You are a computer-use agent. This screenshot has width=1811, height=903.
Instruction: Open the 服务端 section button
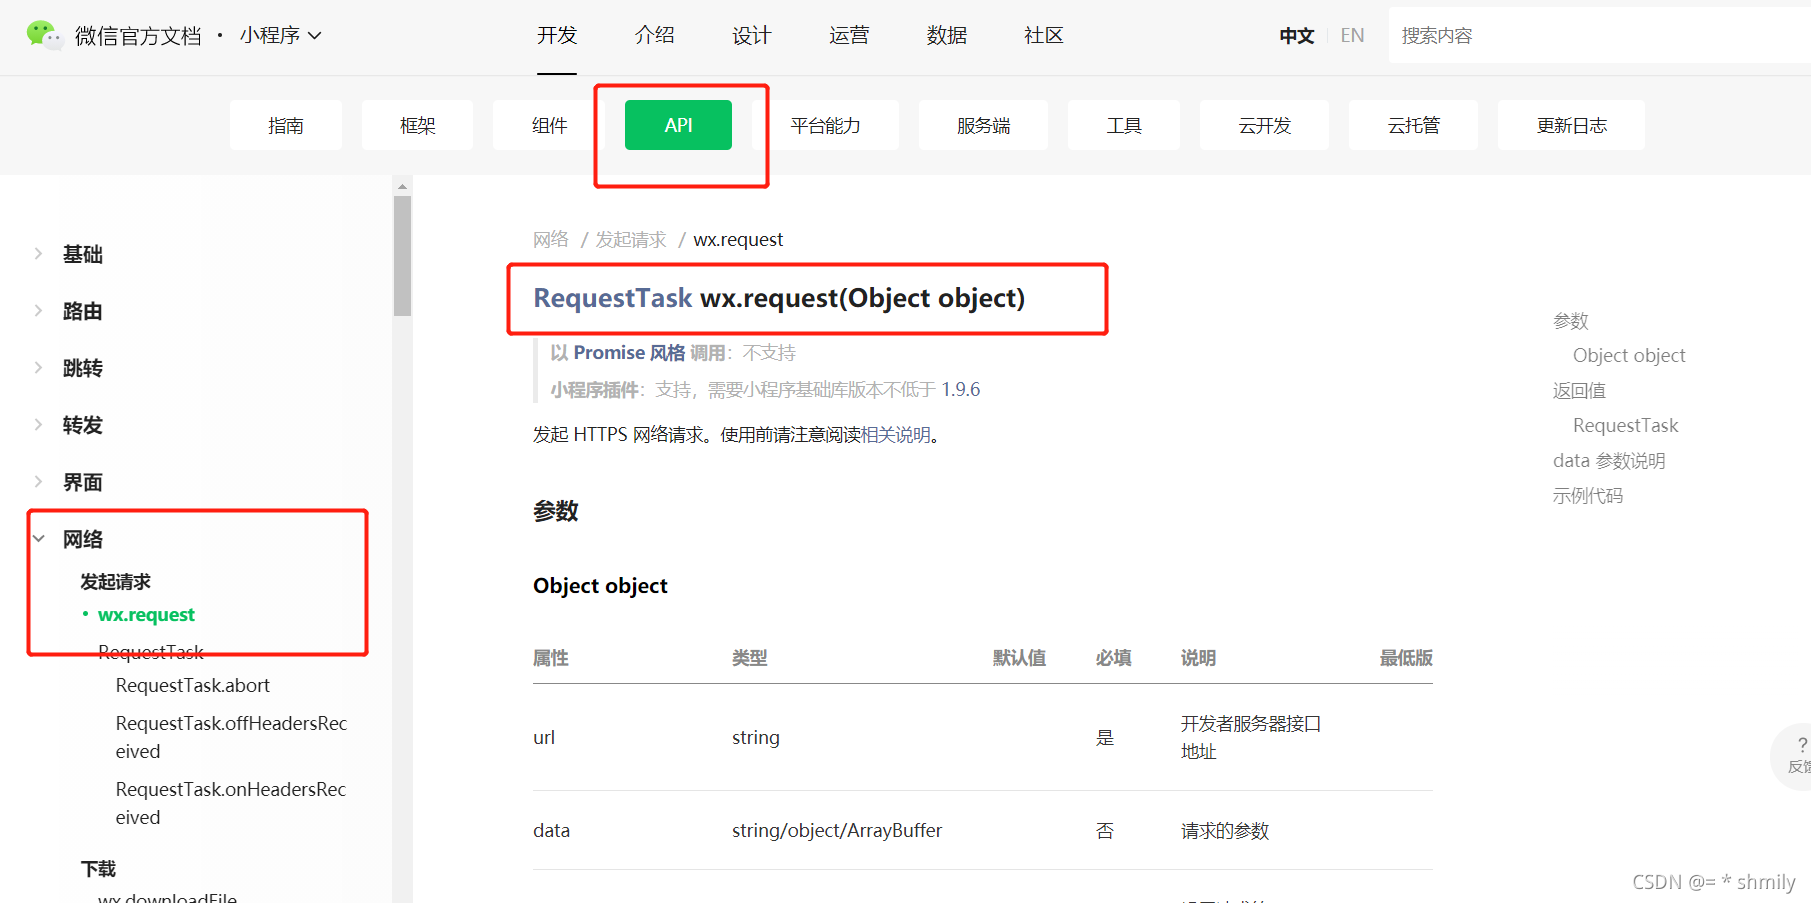[983, 125]
